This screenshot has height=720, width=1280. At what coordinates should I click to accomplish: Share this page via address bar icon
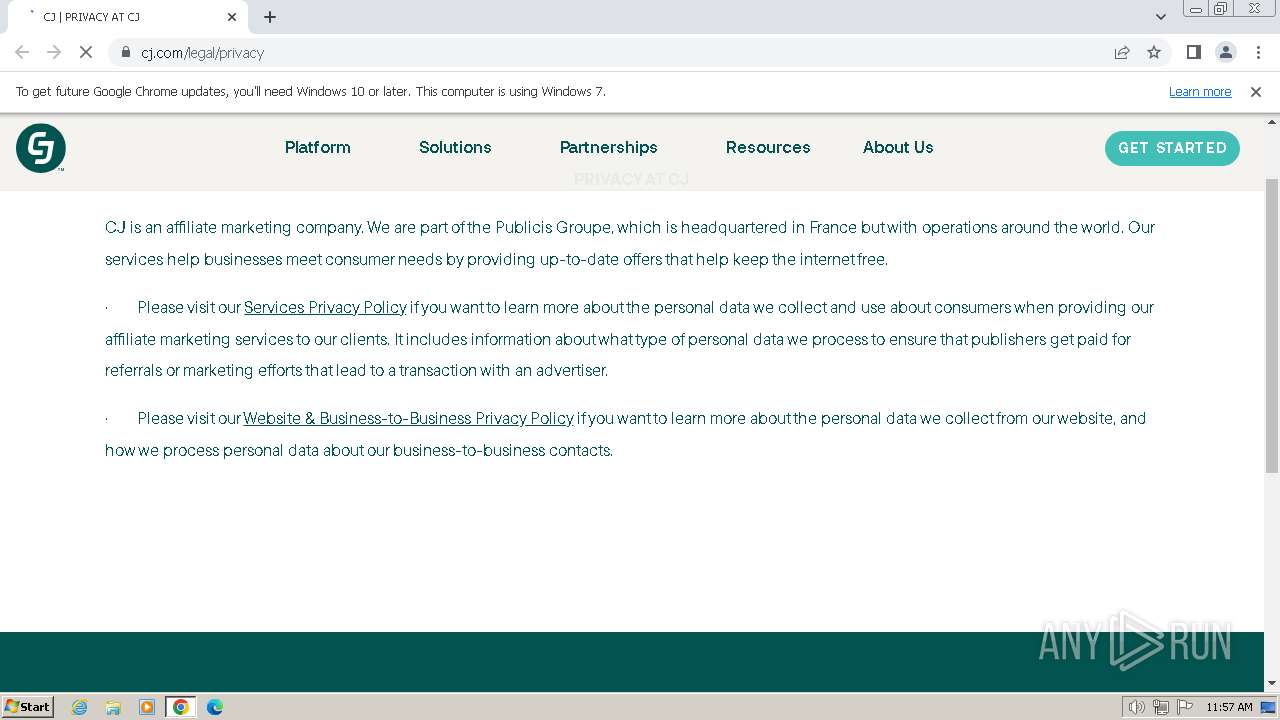point(1122,52)
